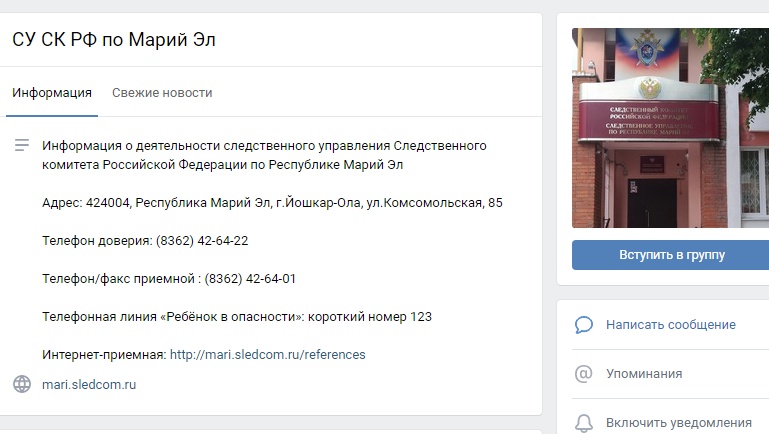
Task: Click the bell notifications icon
Action: tap(584, 423)
